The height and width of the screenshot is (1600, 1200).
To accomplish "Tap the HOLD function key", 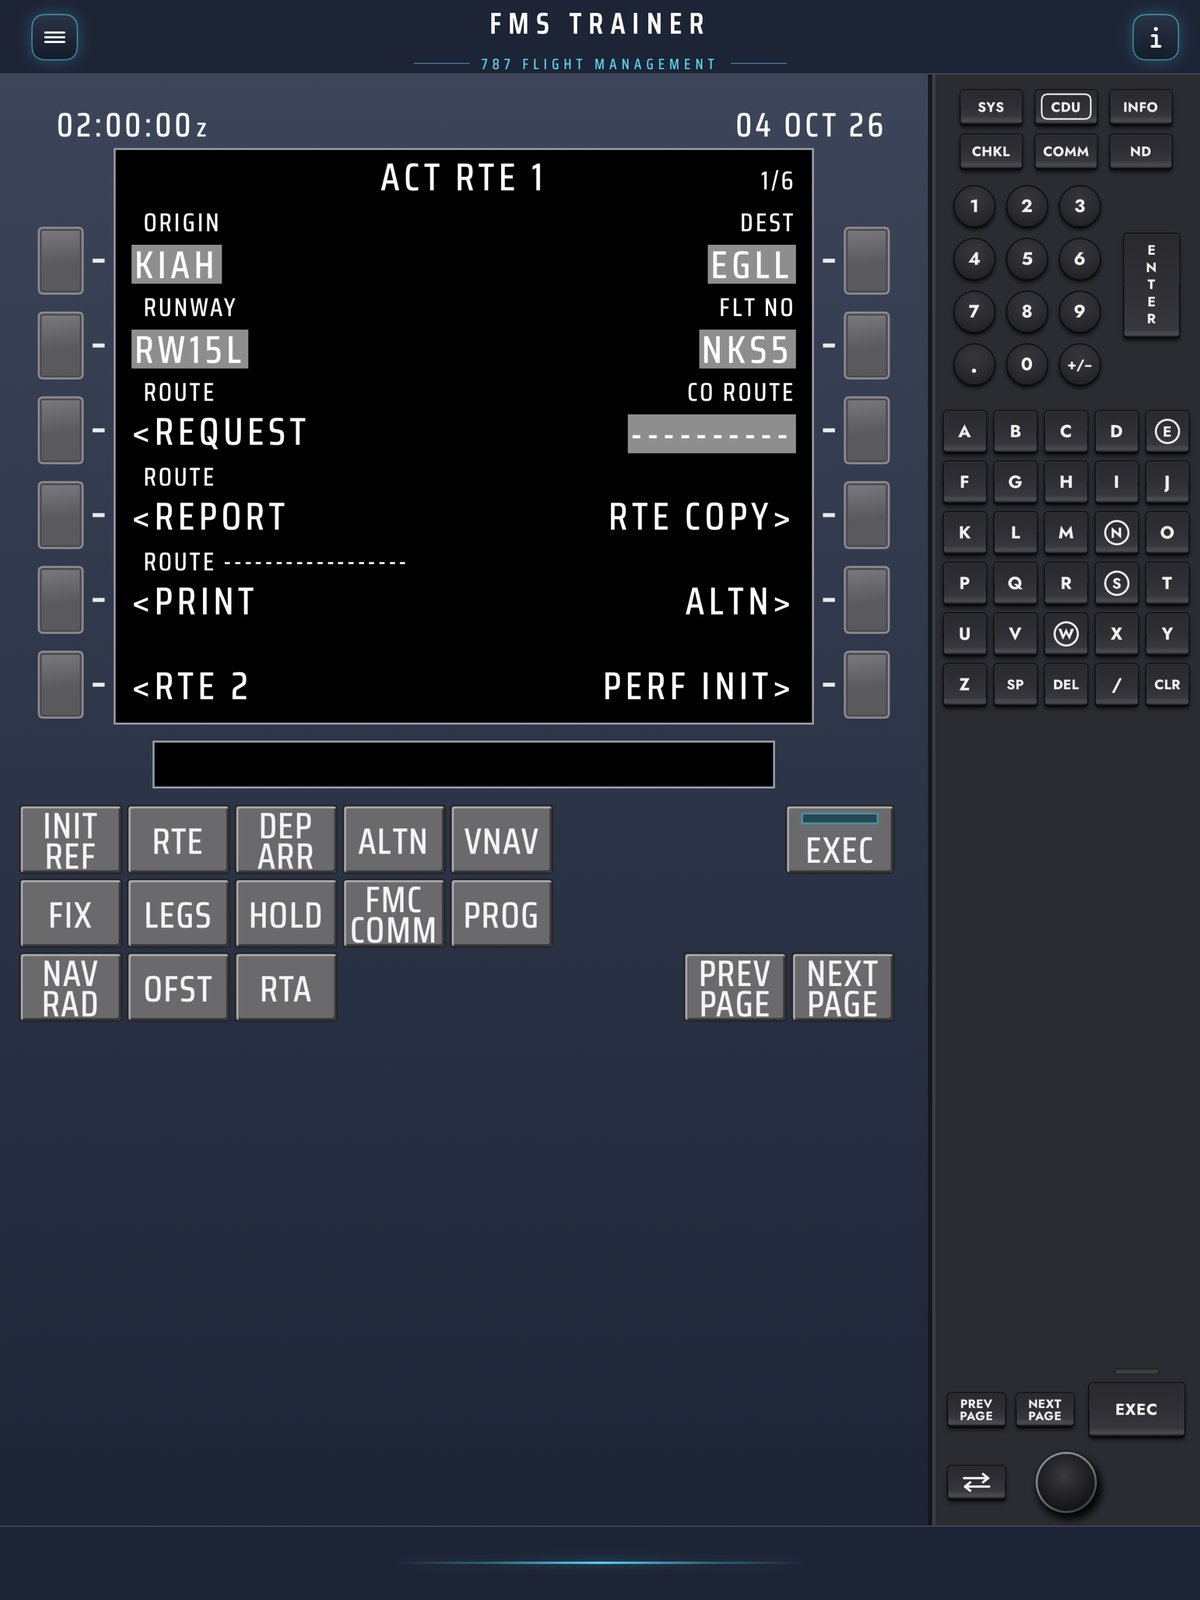I will pyautogui.click(x=286, y=914).
